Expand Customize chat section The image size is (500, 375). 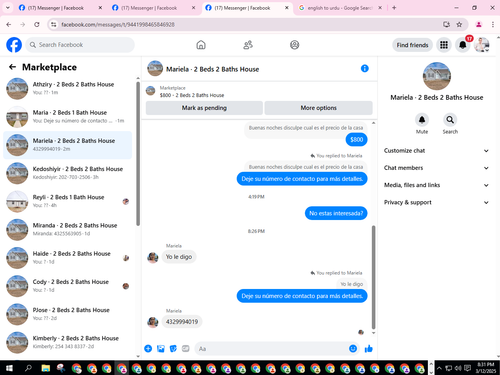(x=436, y=151)
